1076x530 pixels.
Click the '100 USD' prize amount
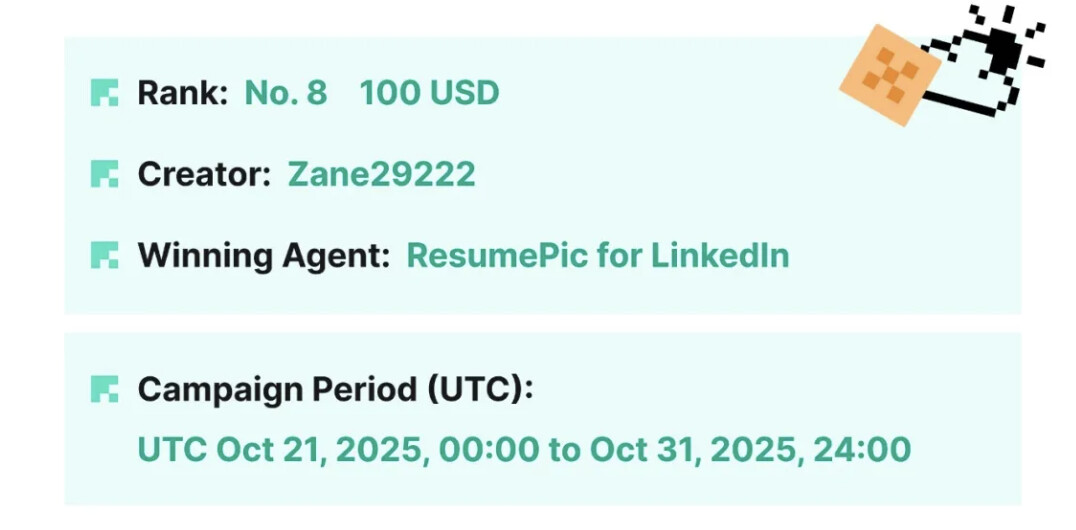tap(429, 93)
